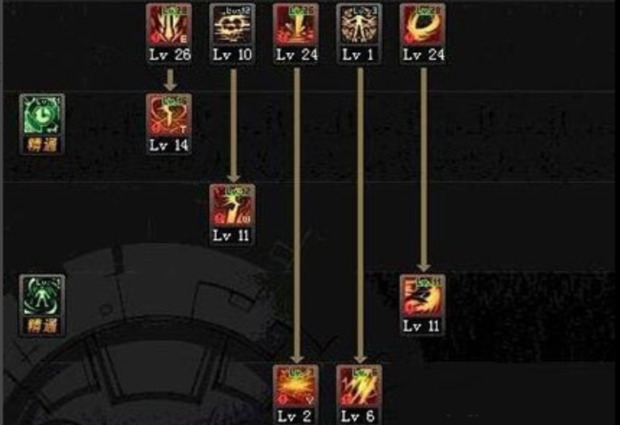620x425 pixels.
Task: Click the green clock passive skill icon
Action: 42,115
